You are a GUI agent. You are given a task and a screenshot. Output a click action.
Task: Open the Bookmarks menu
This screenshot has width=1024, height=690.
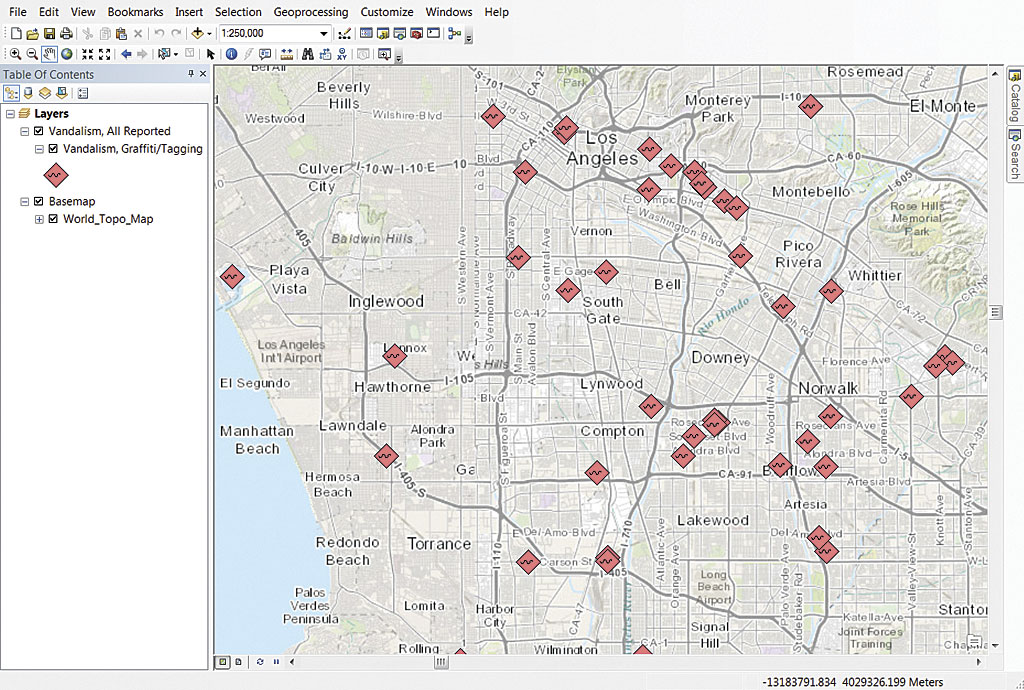pos(135,12)
